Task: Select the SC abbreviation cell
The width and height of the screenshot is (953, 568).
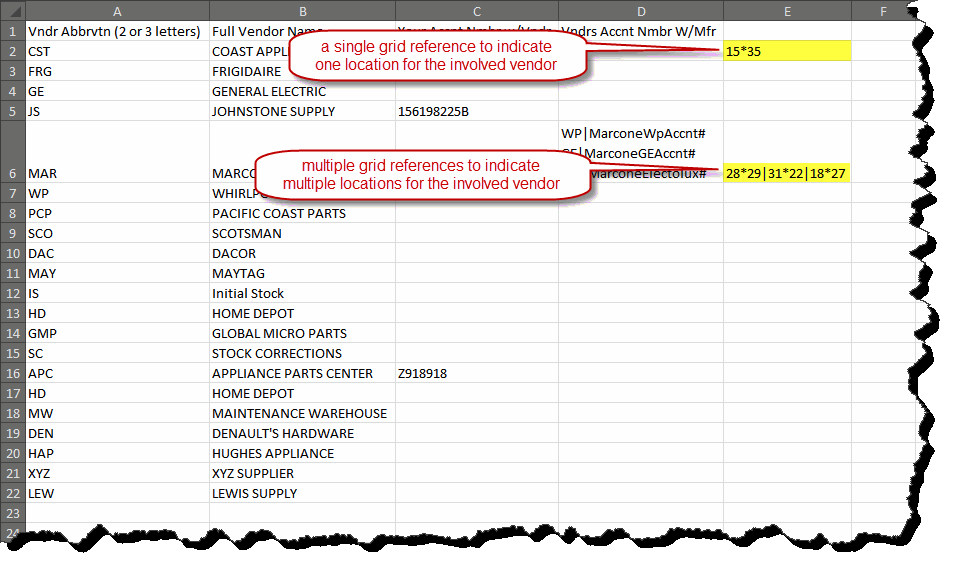Action: tap(117, 354)
